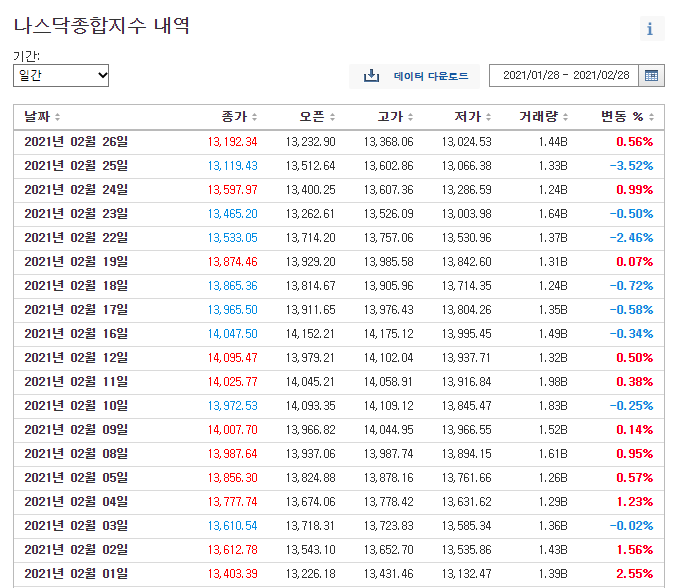Sort by 저가 column arrows
This screenshot has width=673, height=588.
click(x=488, y=117)
